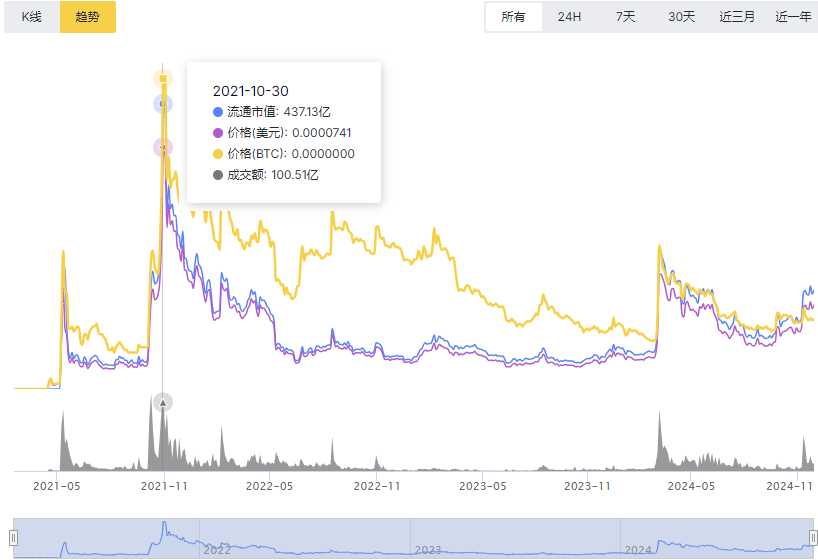Viewport: 818px width, 560px height.
Task: Show the 所有 full time range
Action: click(x=513, y=17)
